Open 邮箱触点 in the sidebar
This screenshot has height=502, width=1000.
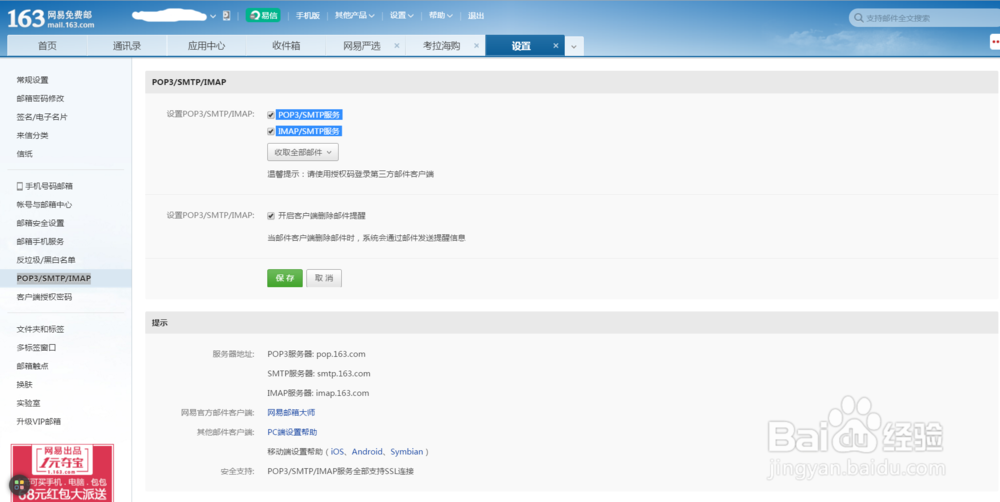pos(33,366)
